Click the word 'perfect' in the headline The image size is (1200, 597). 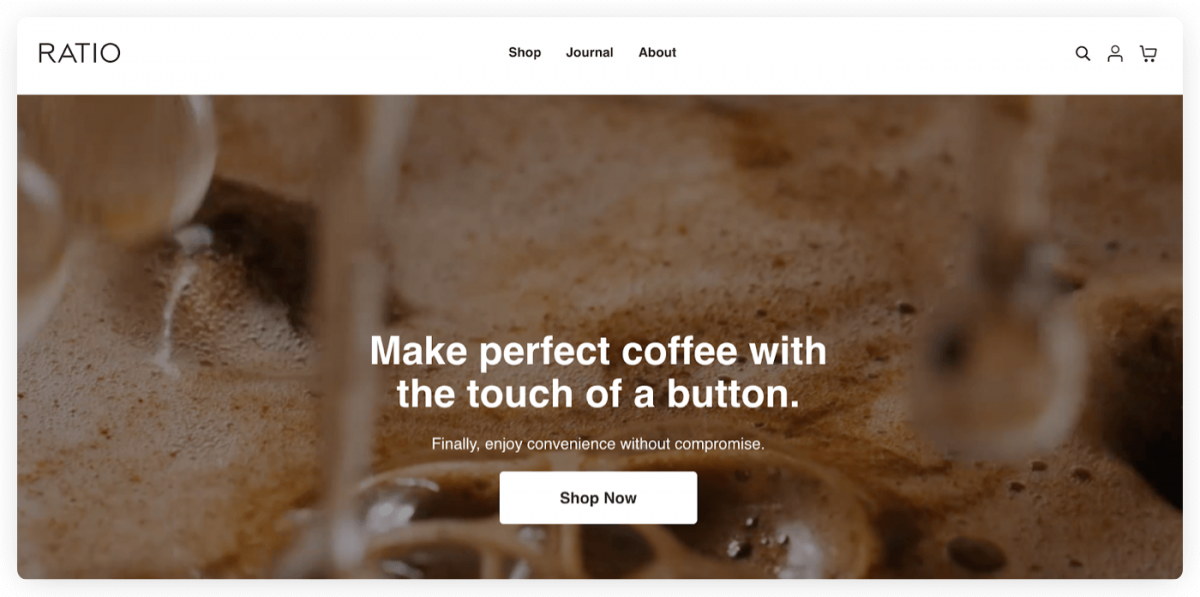545,352
